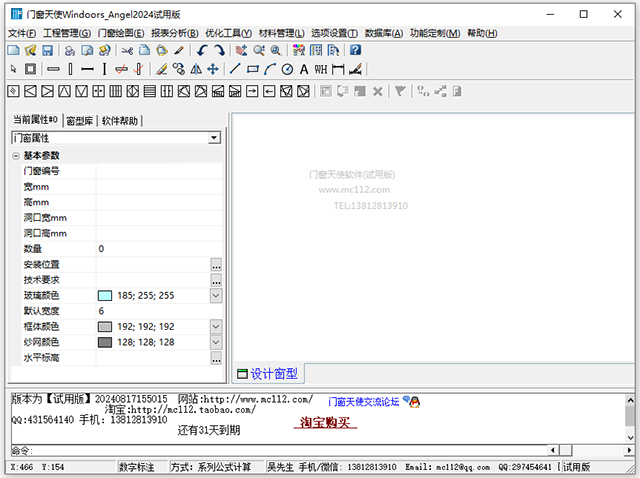Image resolution: width=640 pixels, height=478 pixels.
Task: Open the 数据库(A) menu
Action: coord(384,33)
